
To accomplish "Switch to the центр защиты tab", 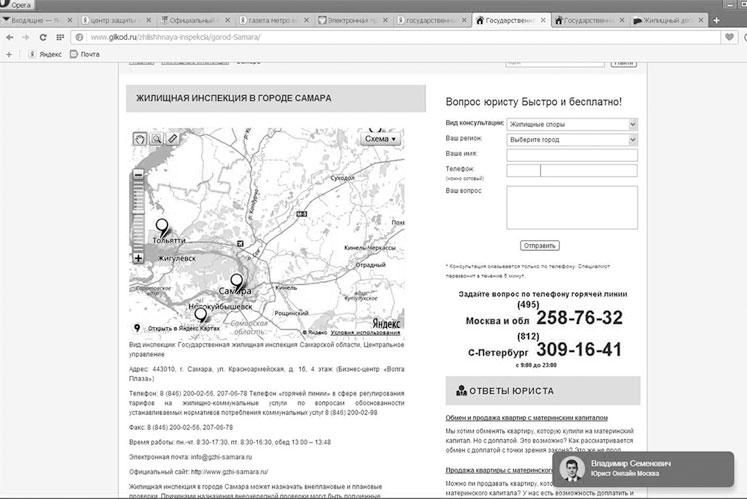I will click(112, 20).
